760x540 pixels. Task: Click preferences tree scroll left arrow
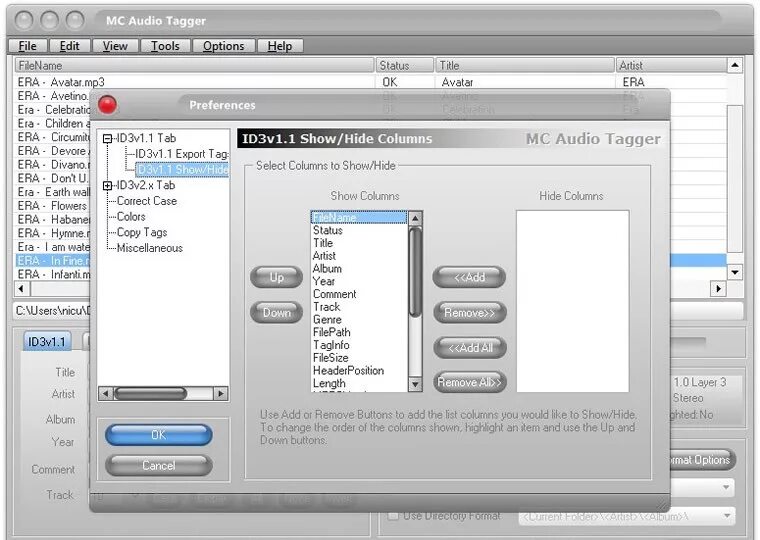[106, 393]
